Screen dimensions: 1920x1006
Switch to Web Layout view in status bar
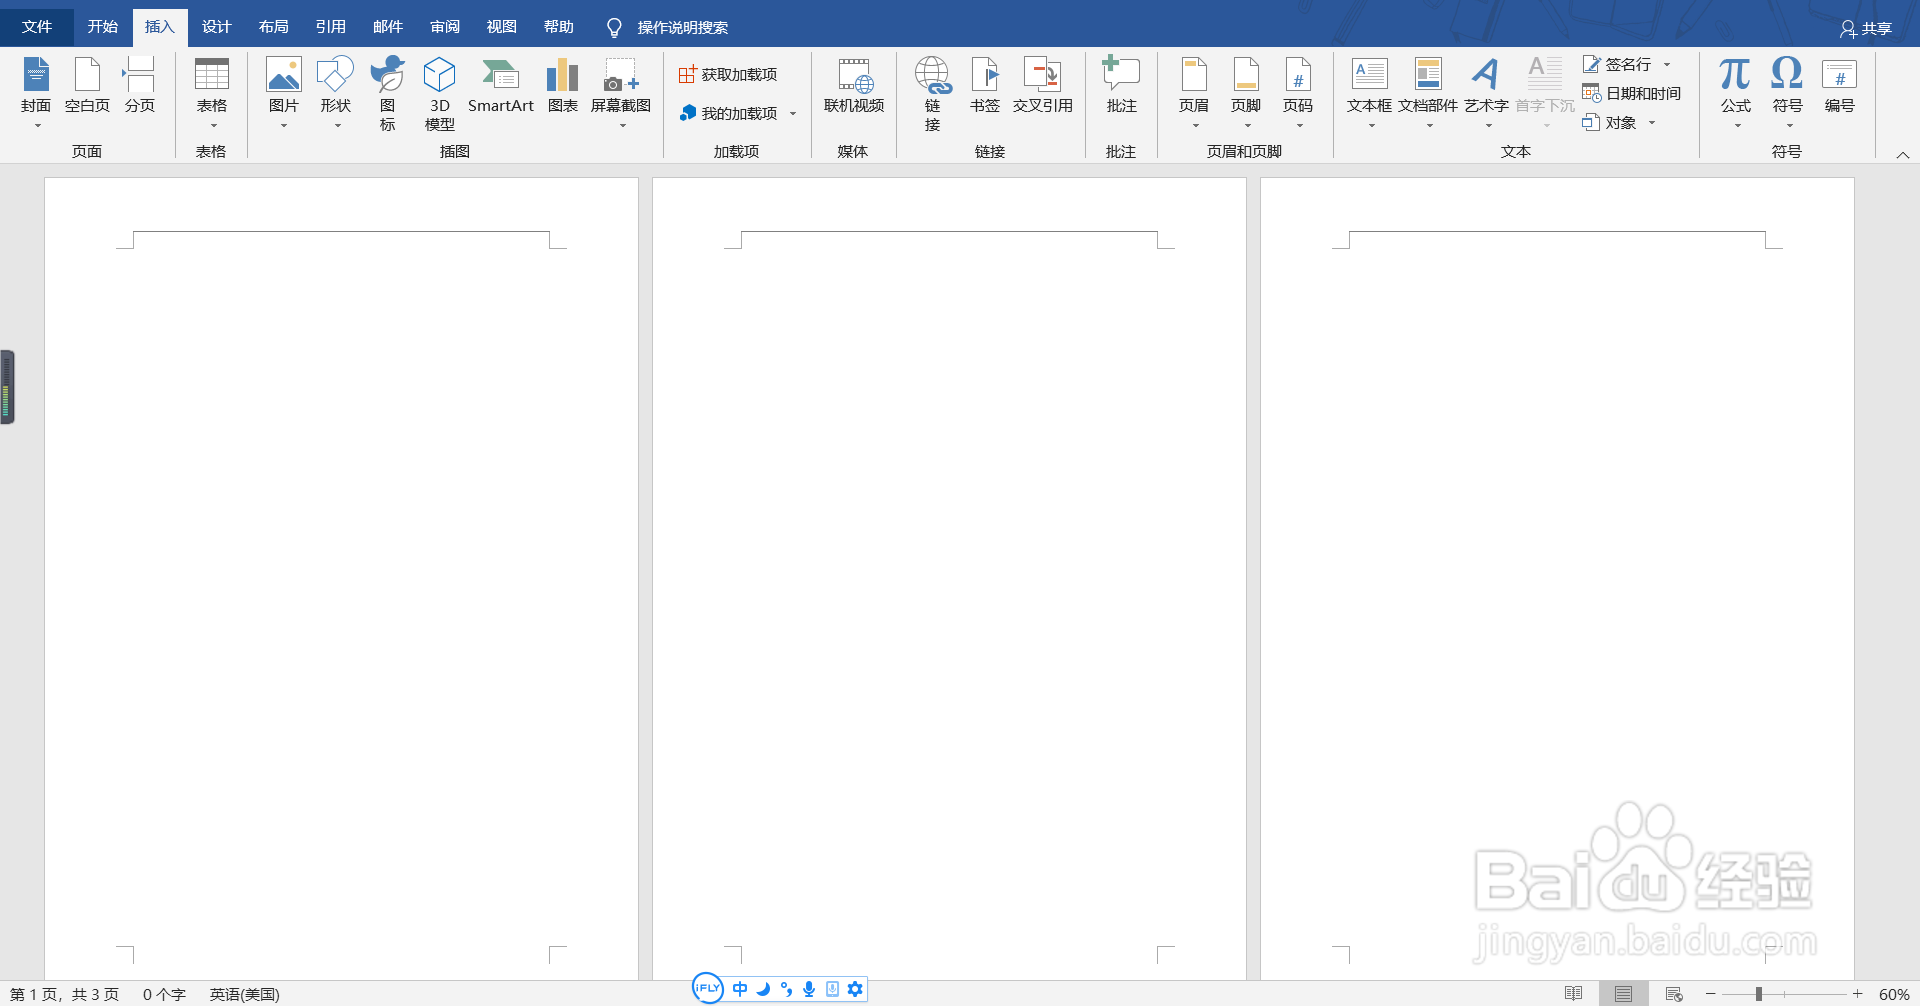[x=1674, y=994]
